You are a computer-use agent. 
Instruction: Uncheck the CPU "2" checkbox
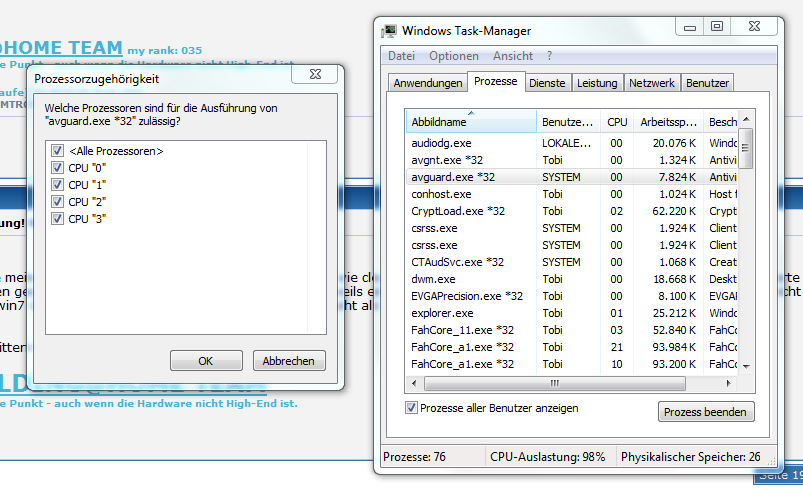[57, 202]
